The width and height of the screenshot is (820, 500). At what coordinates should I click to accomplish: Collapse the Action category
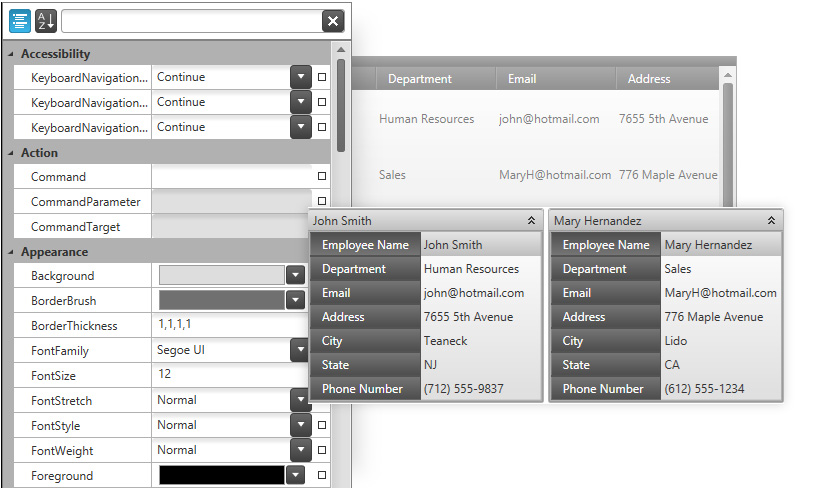(11, 153)
